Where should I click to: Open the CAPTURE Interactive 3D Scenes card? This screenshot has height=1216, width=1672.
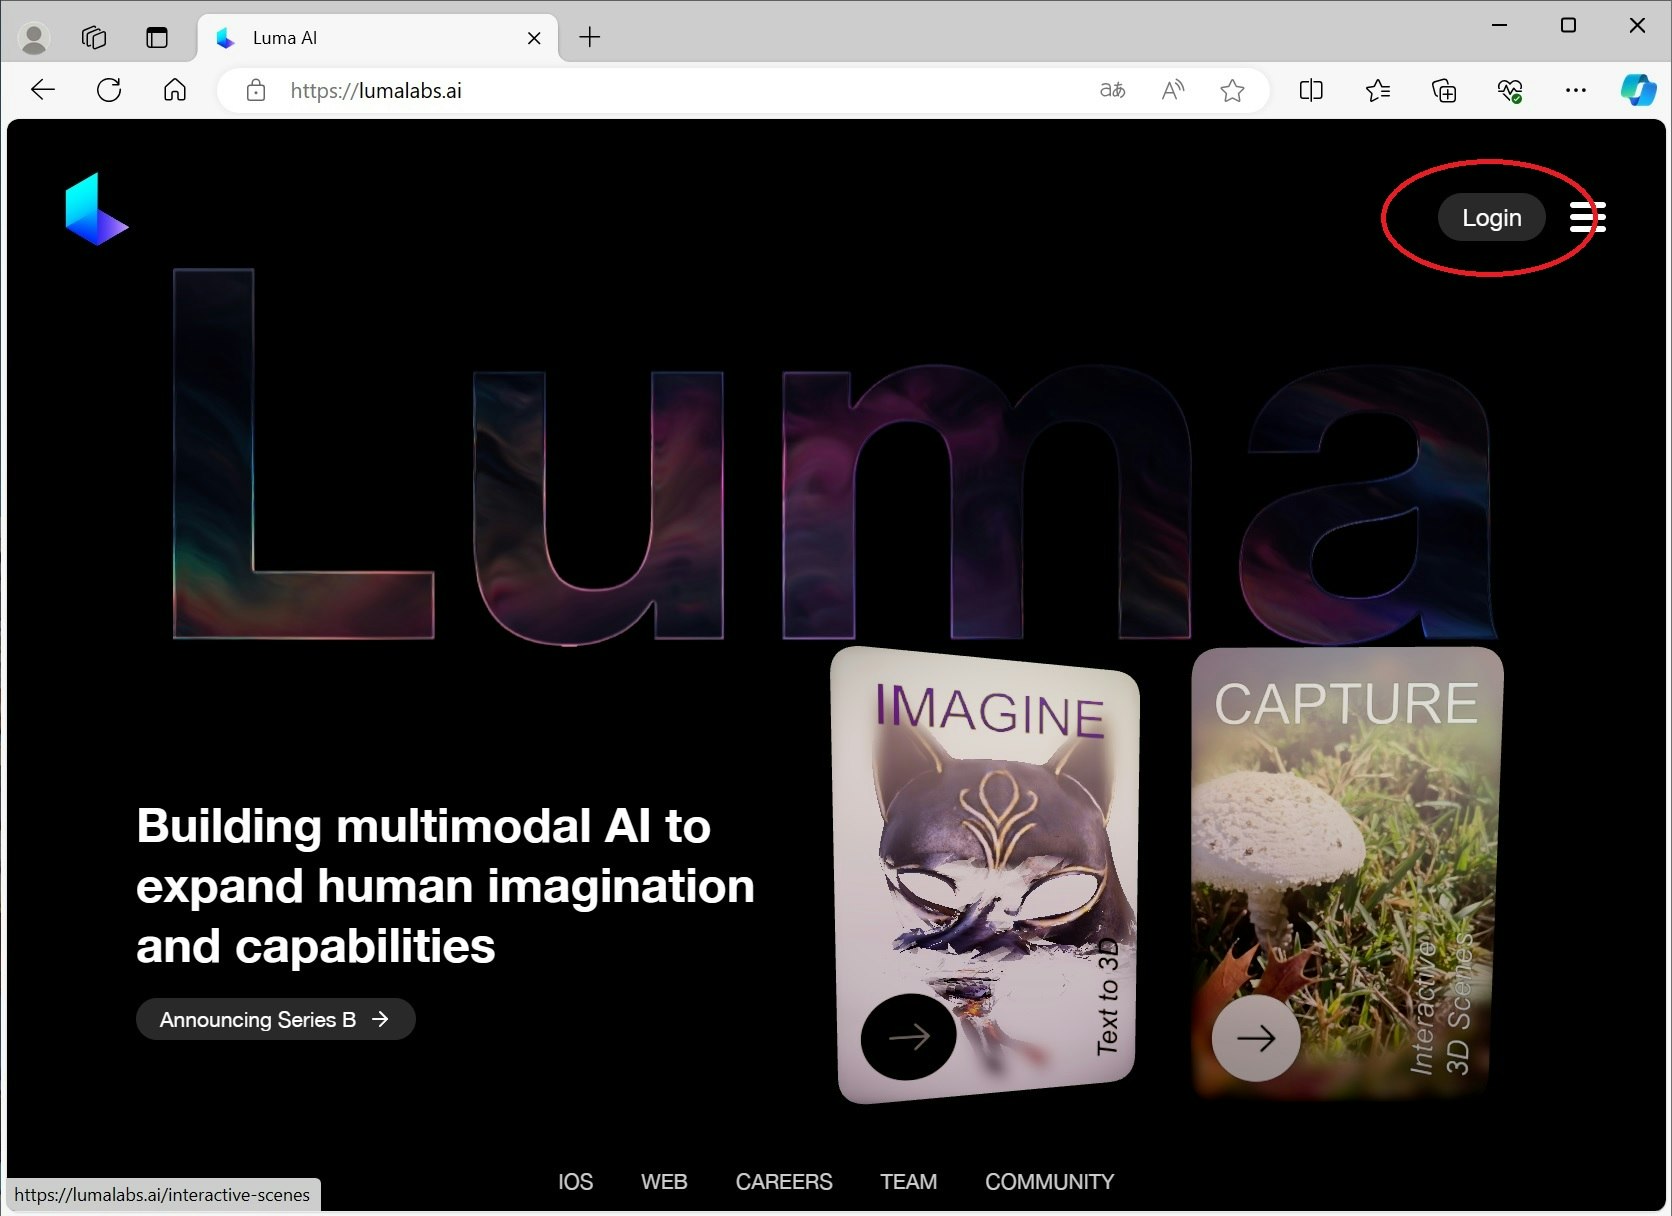click(x=1347, y=872)
